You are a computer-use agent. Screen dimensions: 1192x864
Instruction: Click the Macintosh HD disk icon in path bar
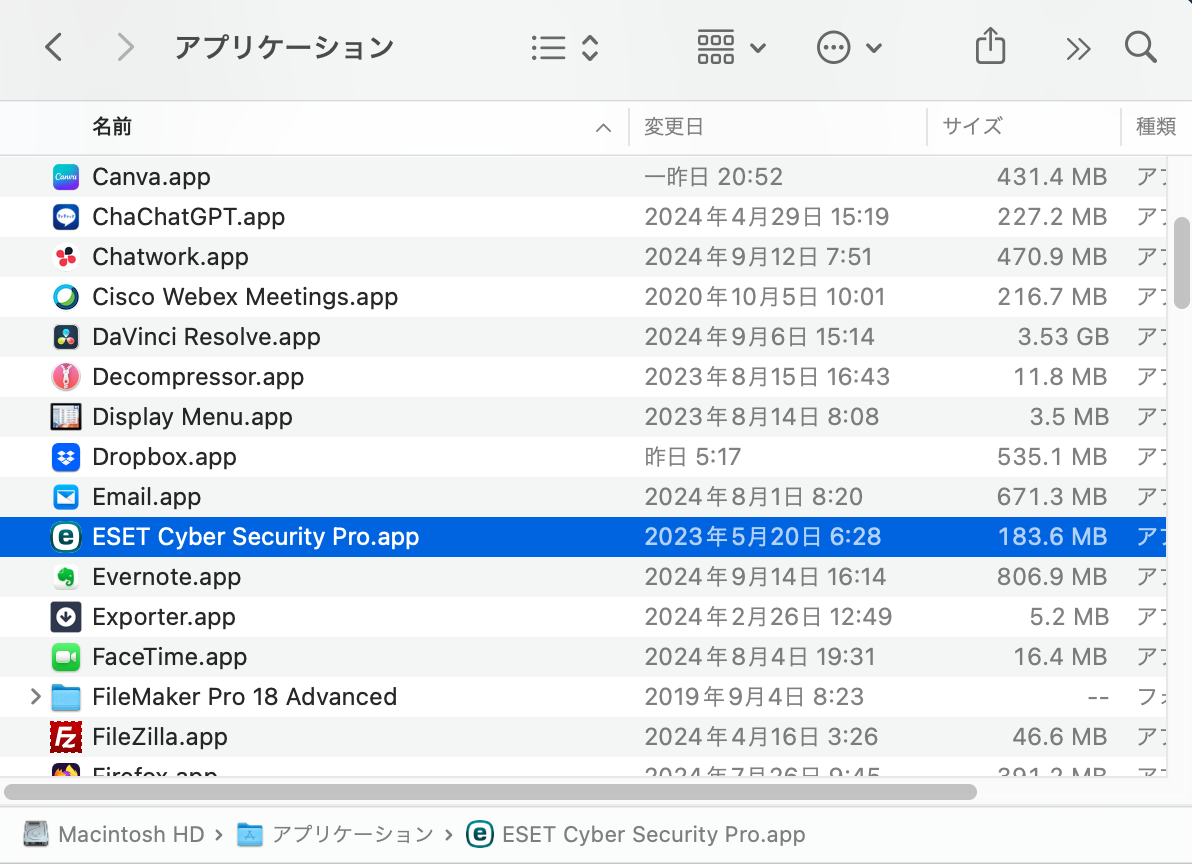click(x=36, y=834)
